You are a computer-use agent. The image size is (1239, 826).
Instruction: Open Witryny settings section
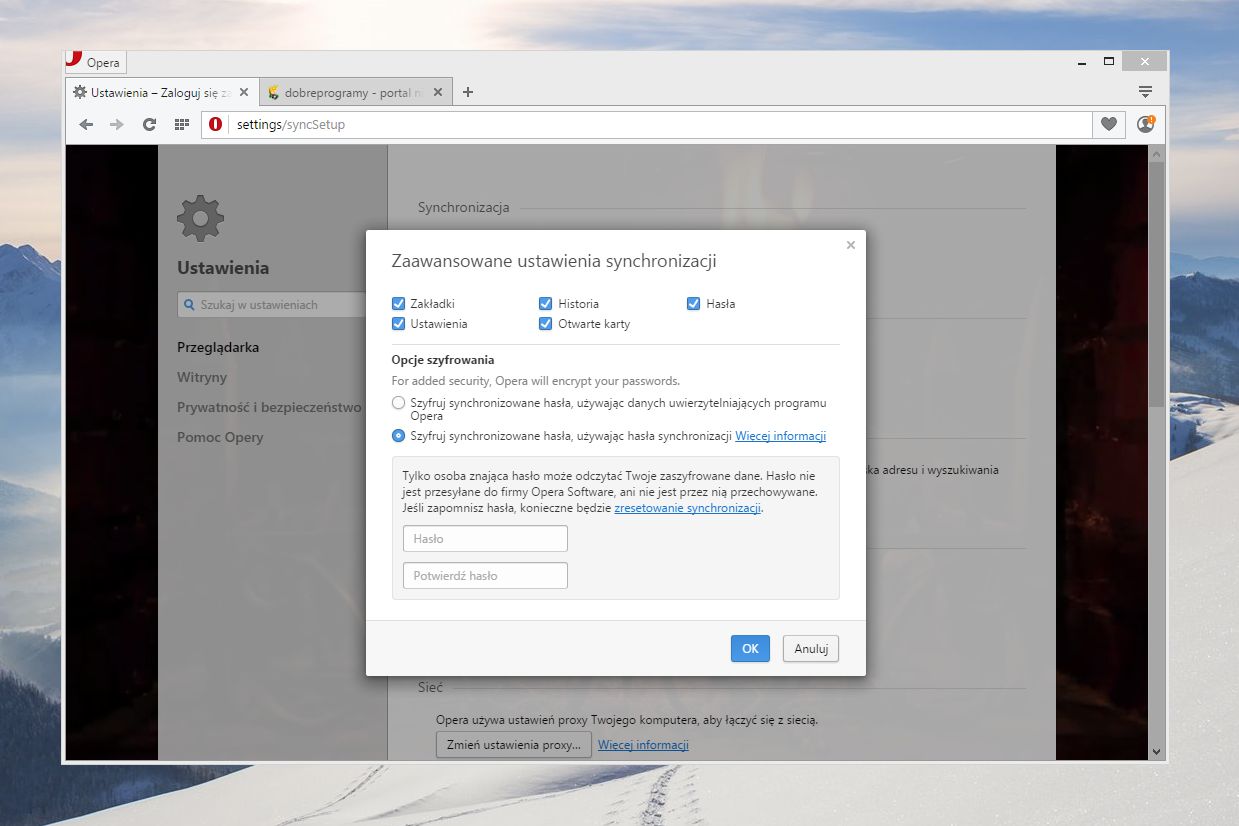pos(202,378)
